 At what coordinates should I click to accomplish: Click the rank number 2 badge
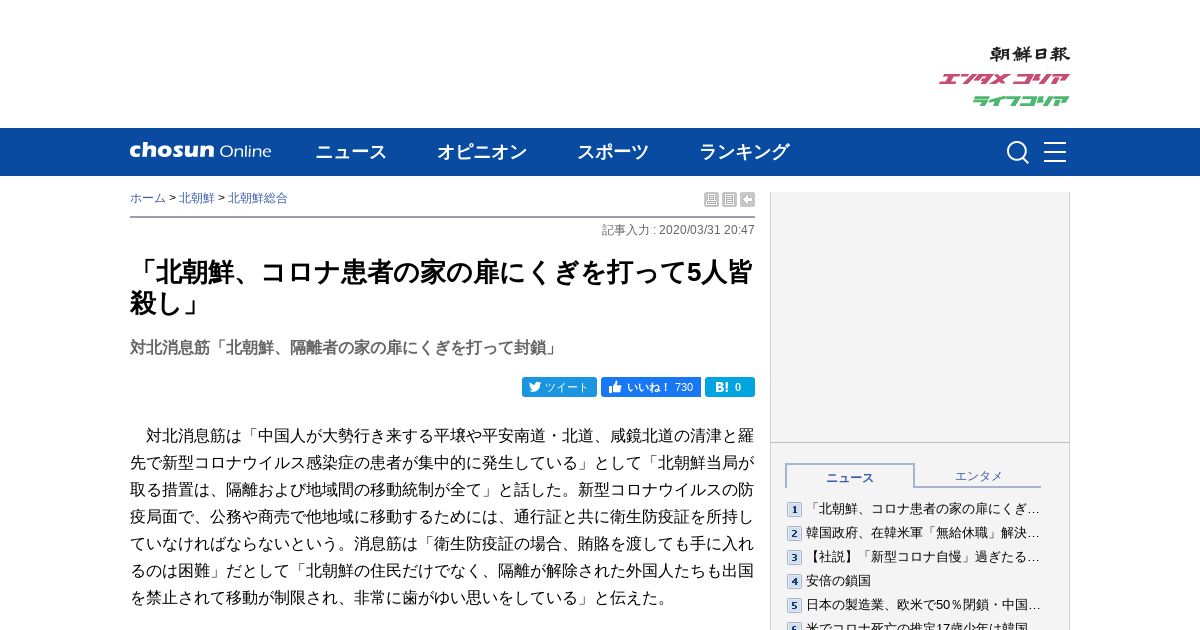click(x=794, y=534)
